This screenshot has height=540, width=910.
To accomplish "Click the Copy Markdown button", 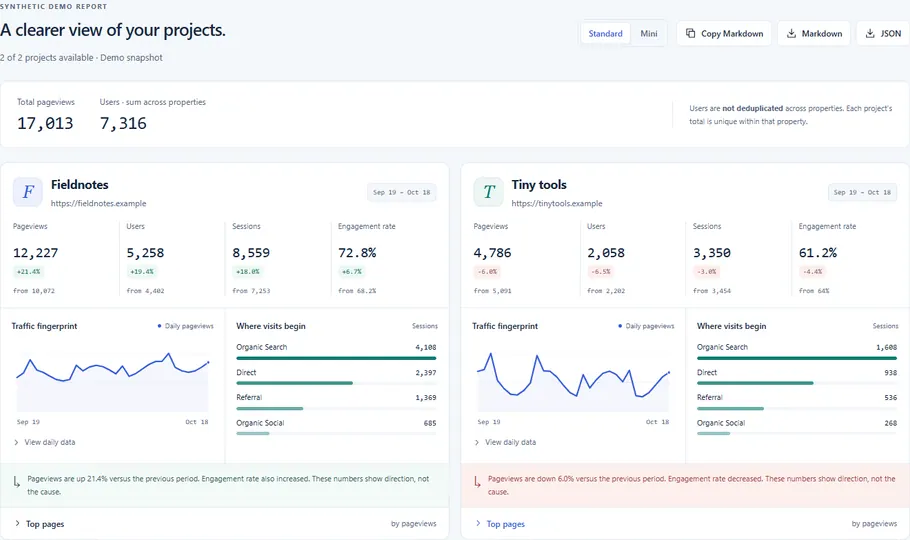I will click(724, 34).
